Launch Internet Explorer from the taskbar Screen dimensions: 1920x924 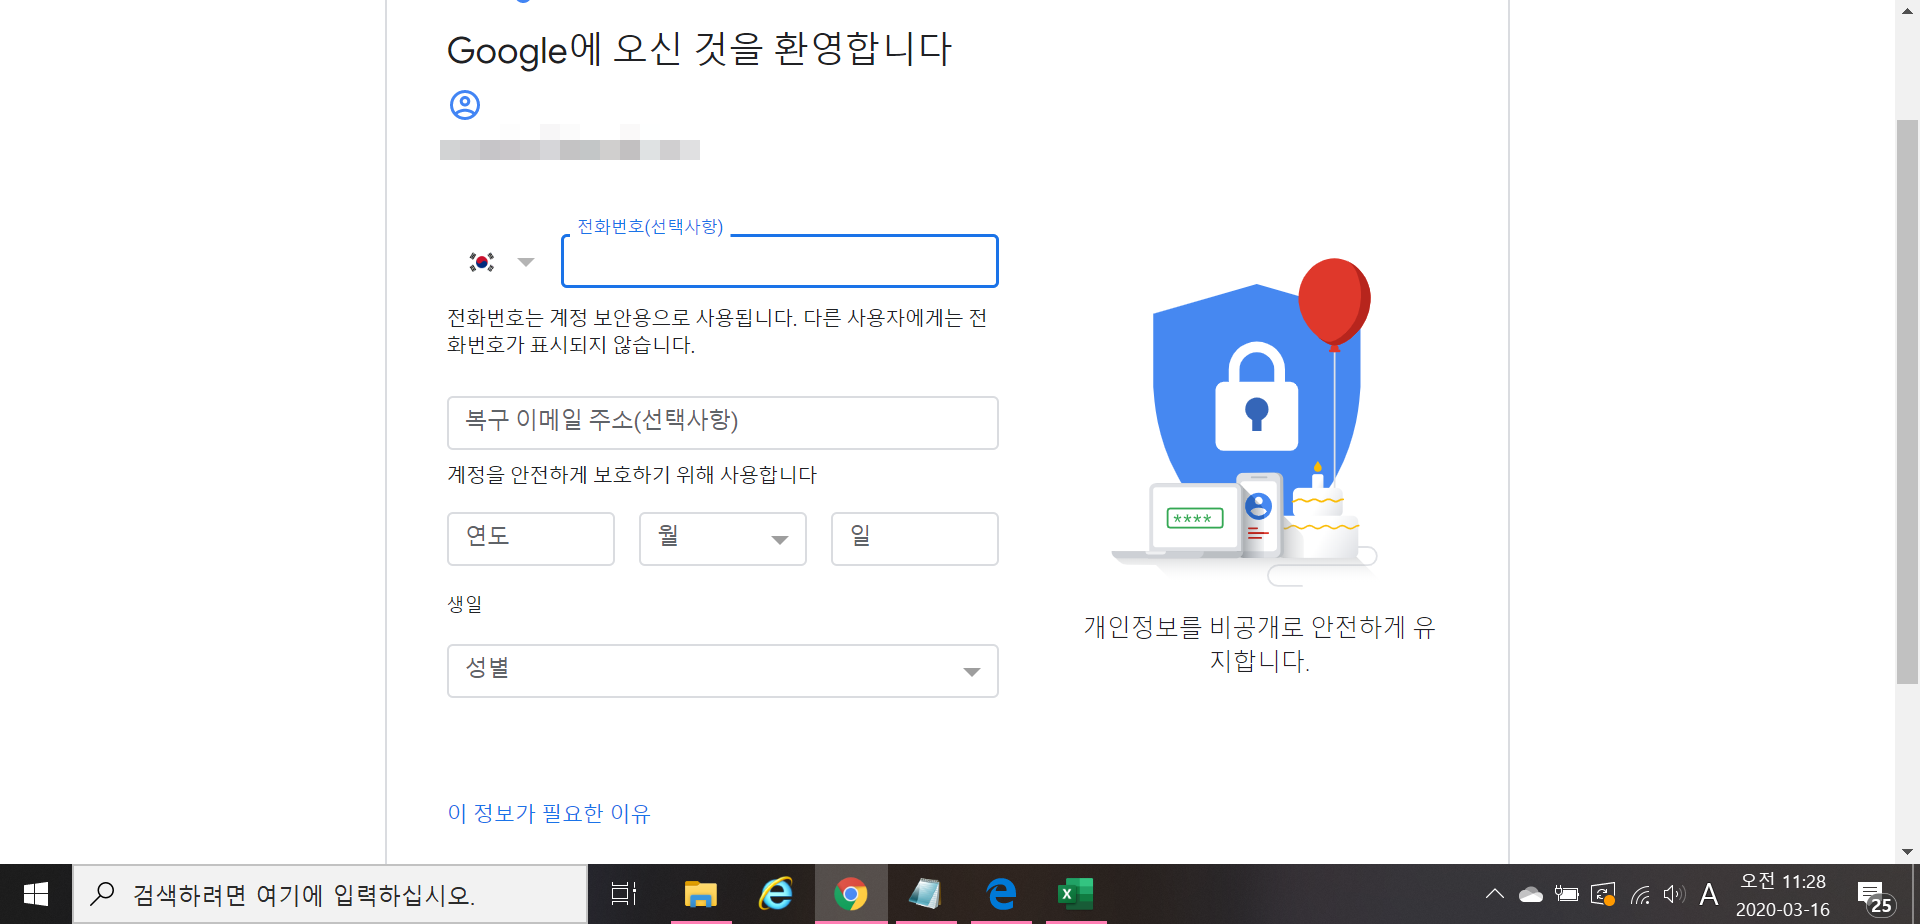[776, 894]
